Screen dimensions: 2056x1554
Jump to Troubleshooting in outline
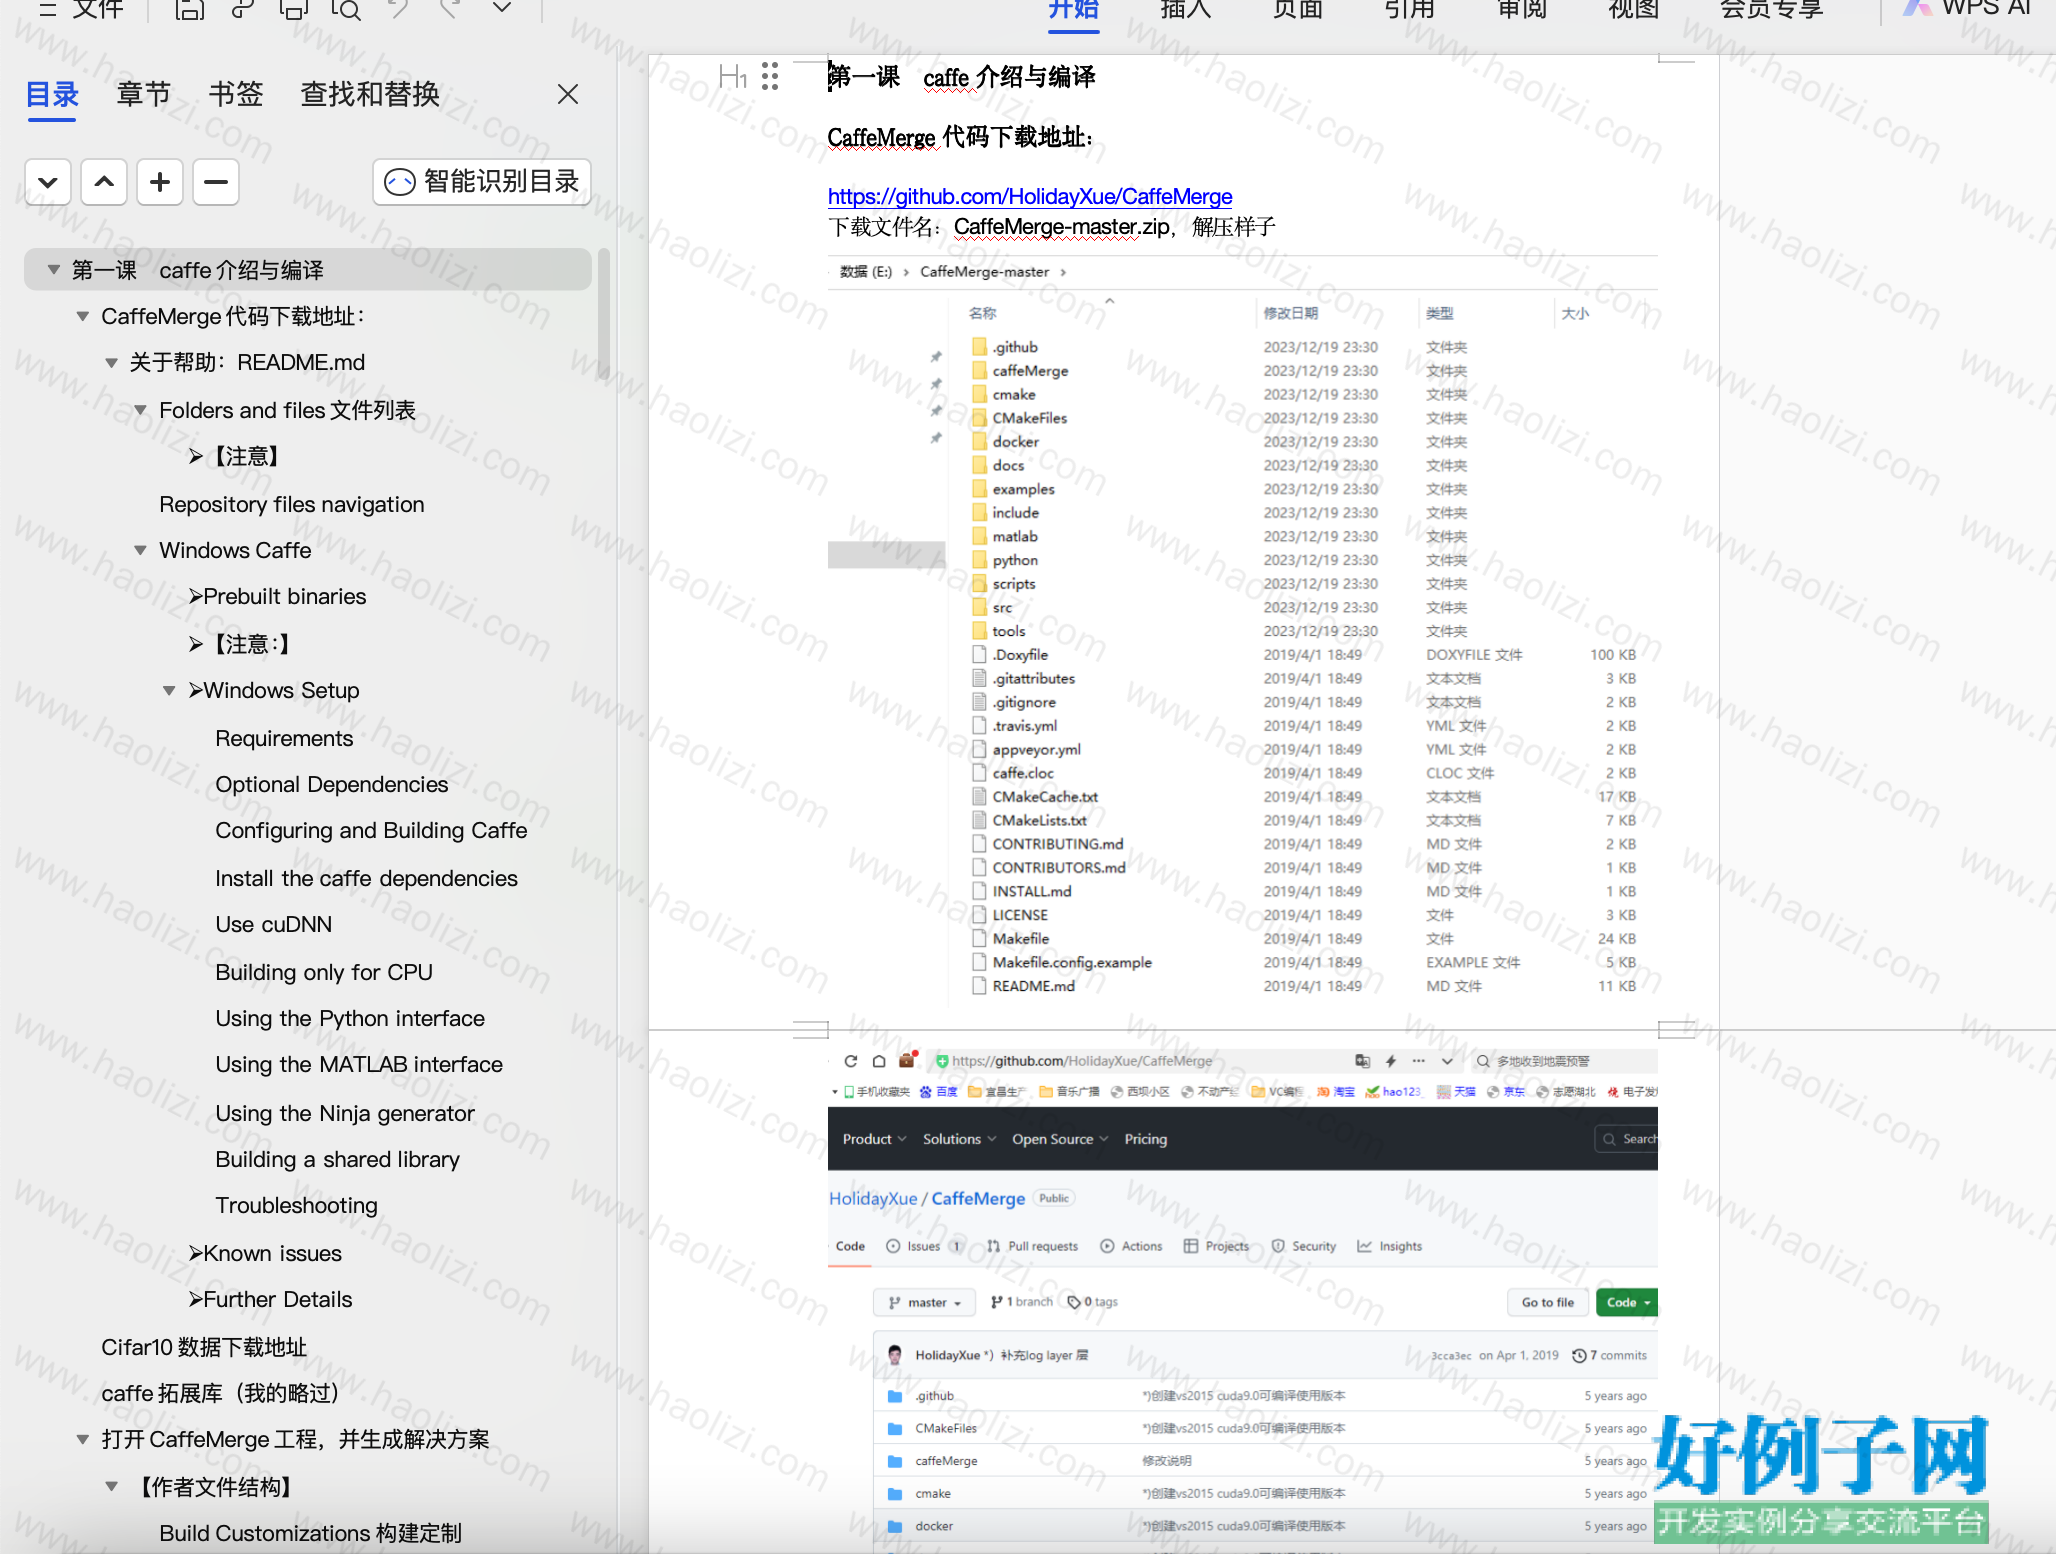tap(296, 1205)
